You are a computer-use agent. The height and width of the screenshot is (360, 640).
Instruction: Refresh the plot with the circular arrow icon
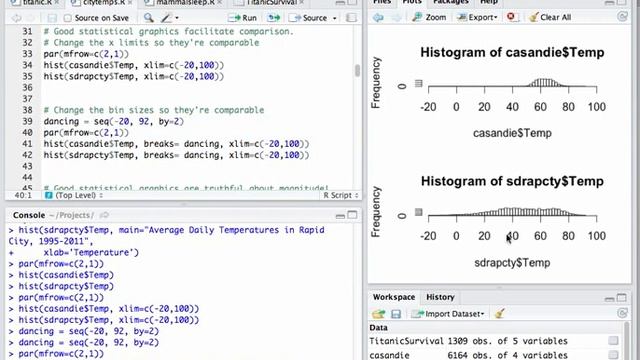[622, 17]
